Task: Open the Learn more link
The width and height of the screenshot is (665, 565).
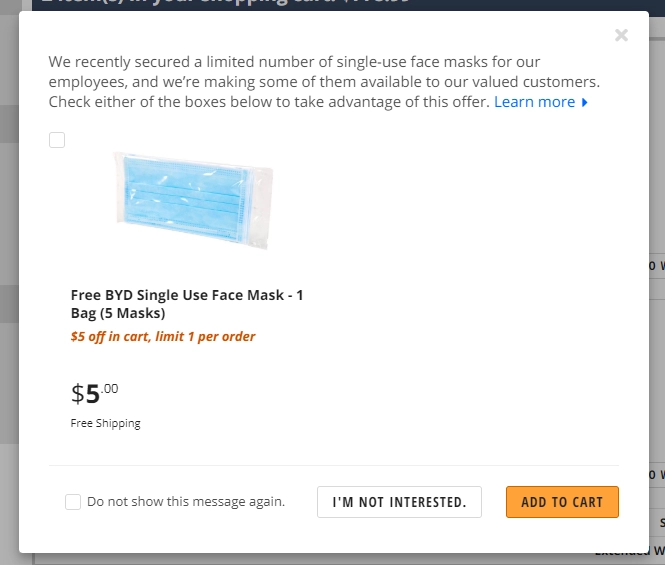Action: coord(535,102)
